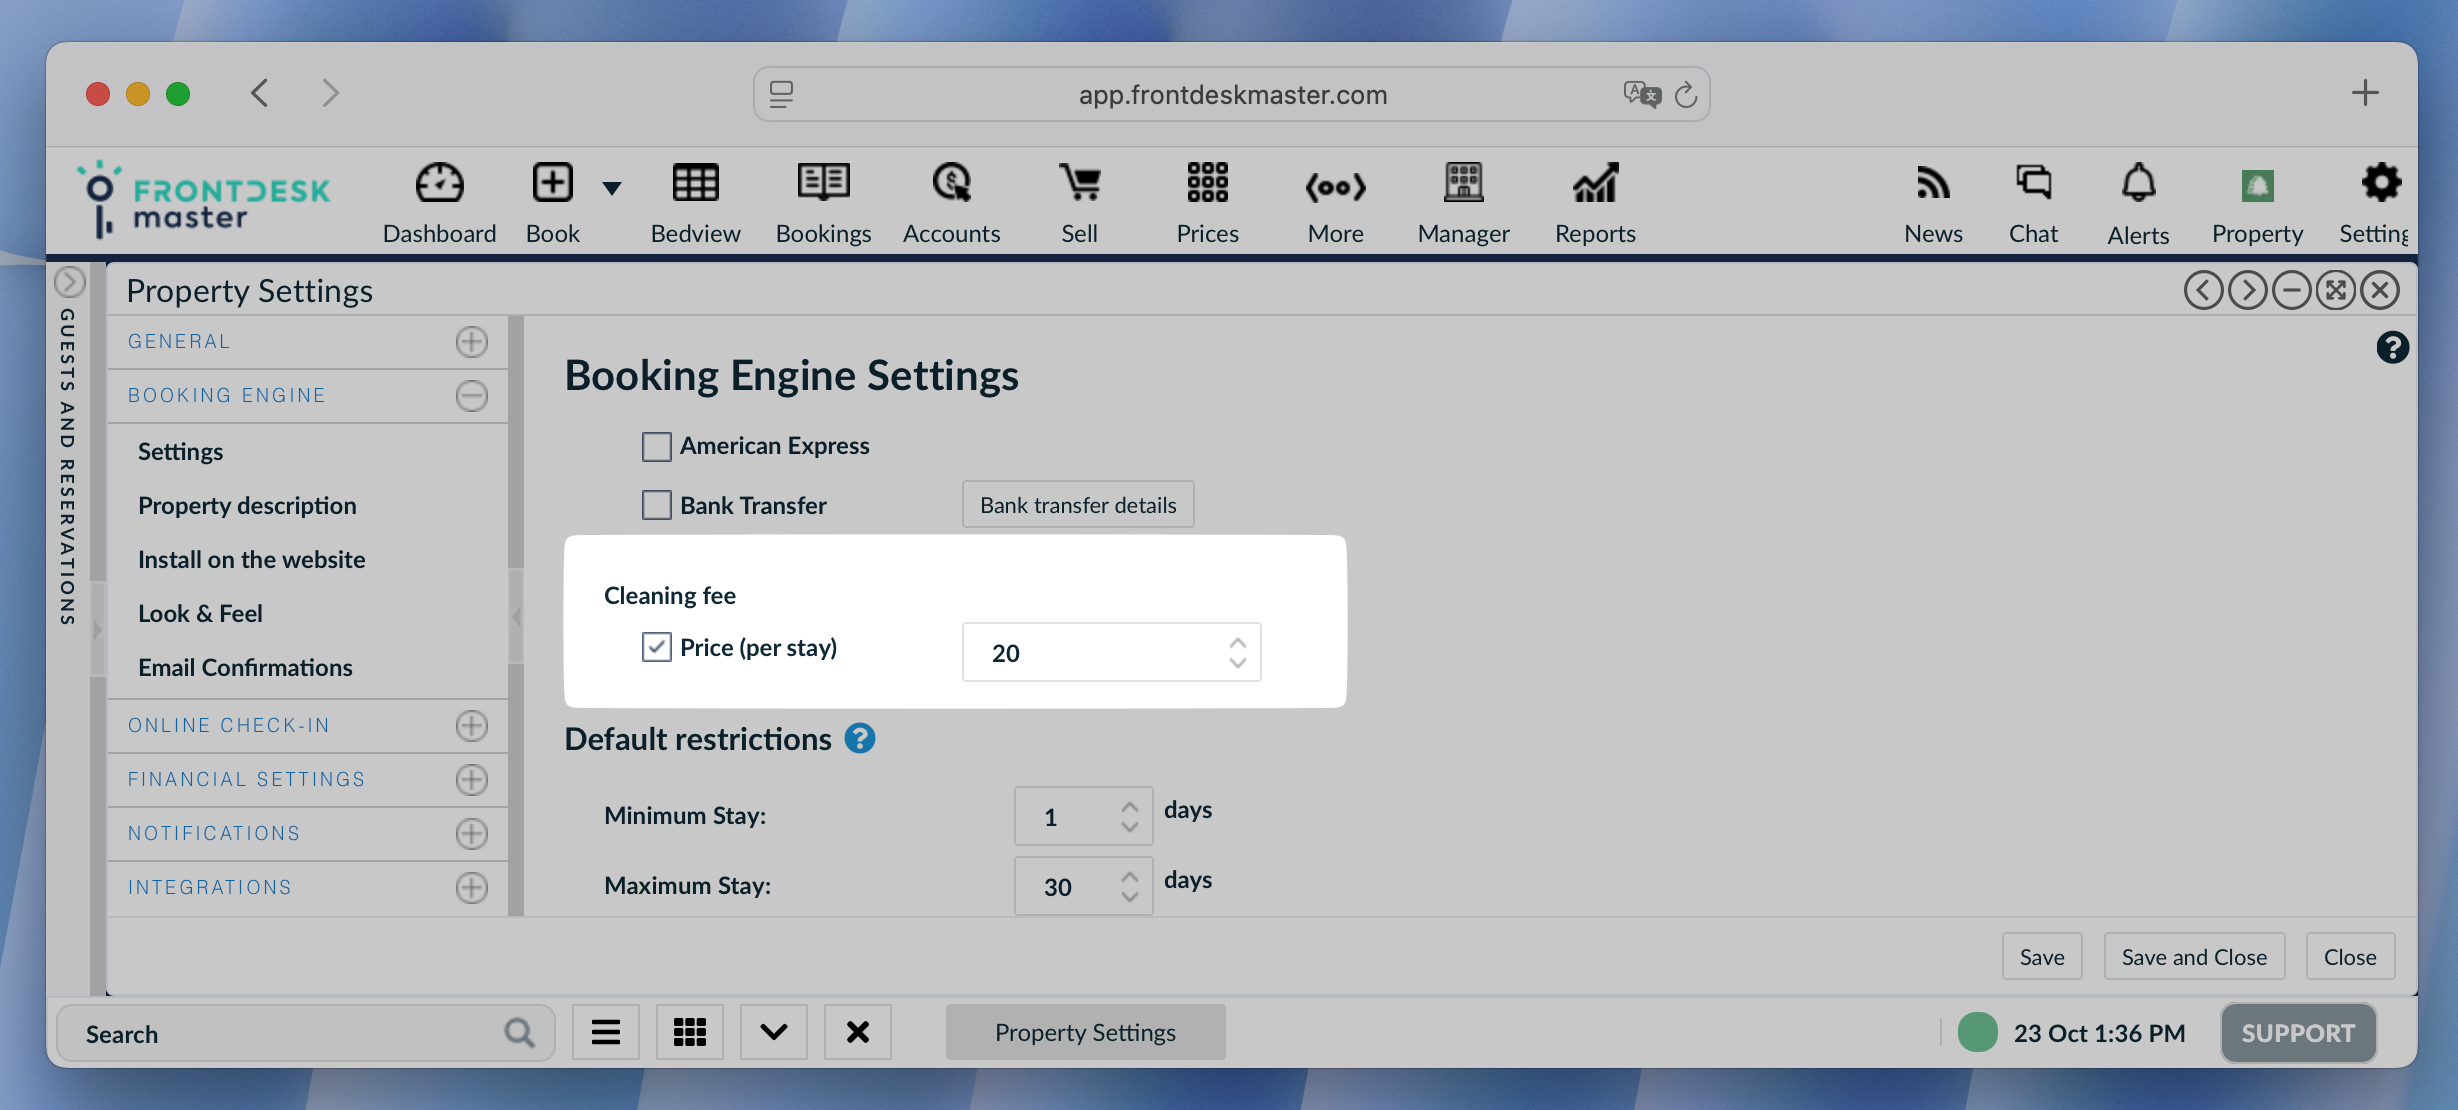Uncheck the Price (per stay) checkbox
This screenshot has width=2458, height=1110.
pos(656,647)
